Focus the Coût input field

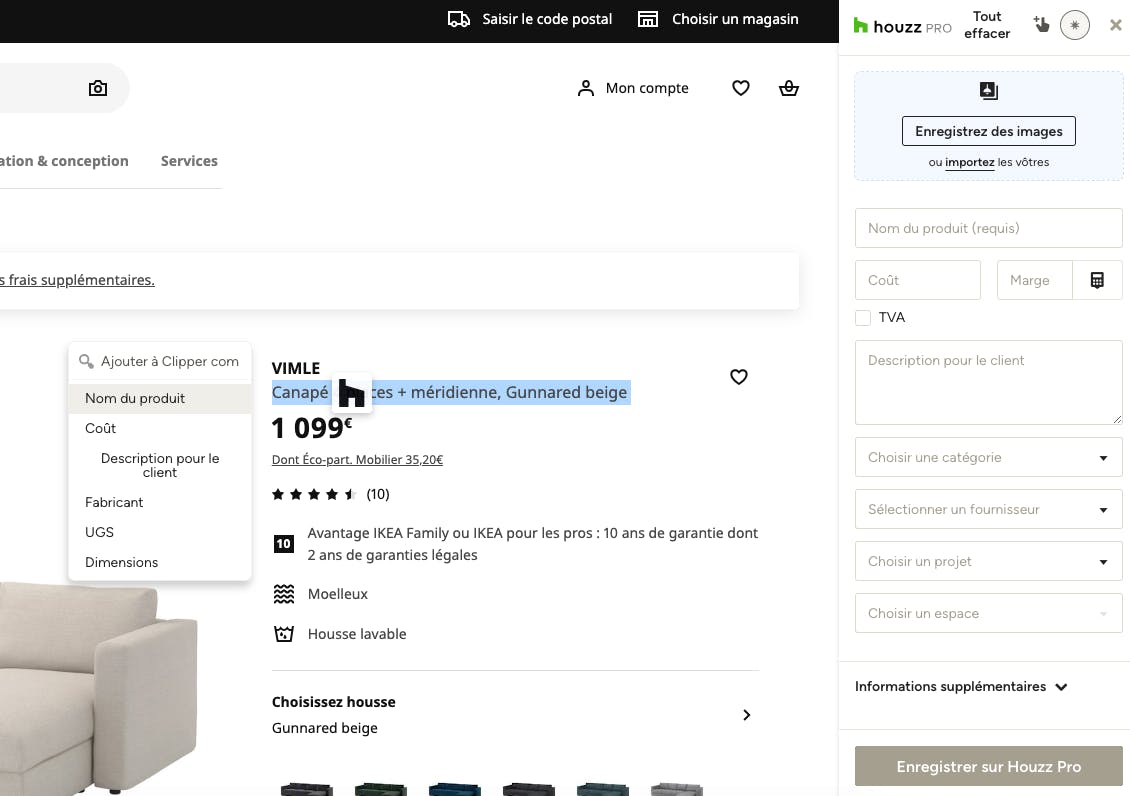click(x=917, y=280)
